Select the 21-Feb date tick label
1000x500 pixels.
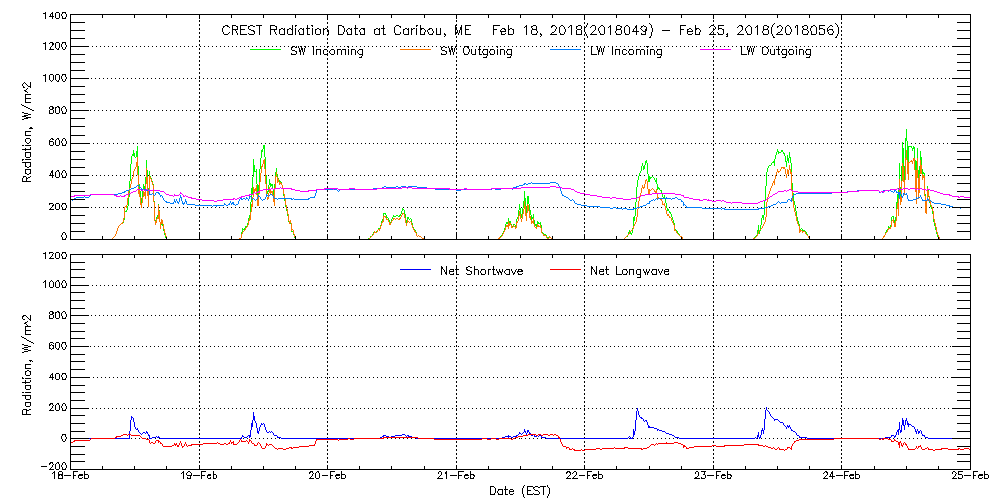(456, 477)
